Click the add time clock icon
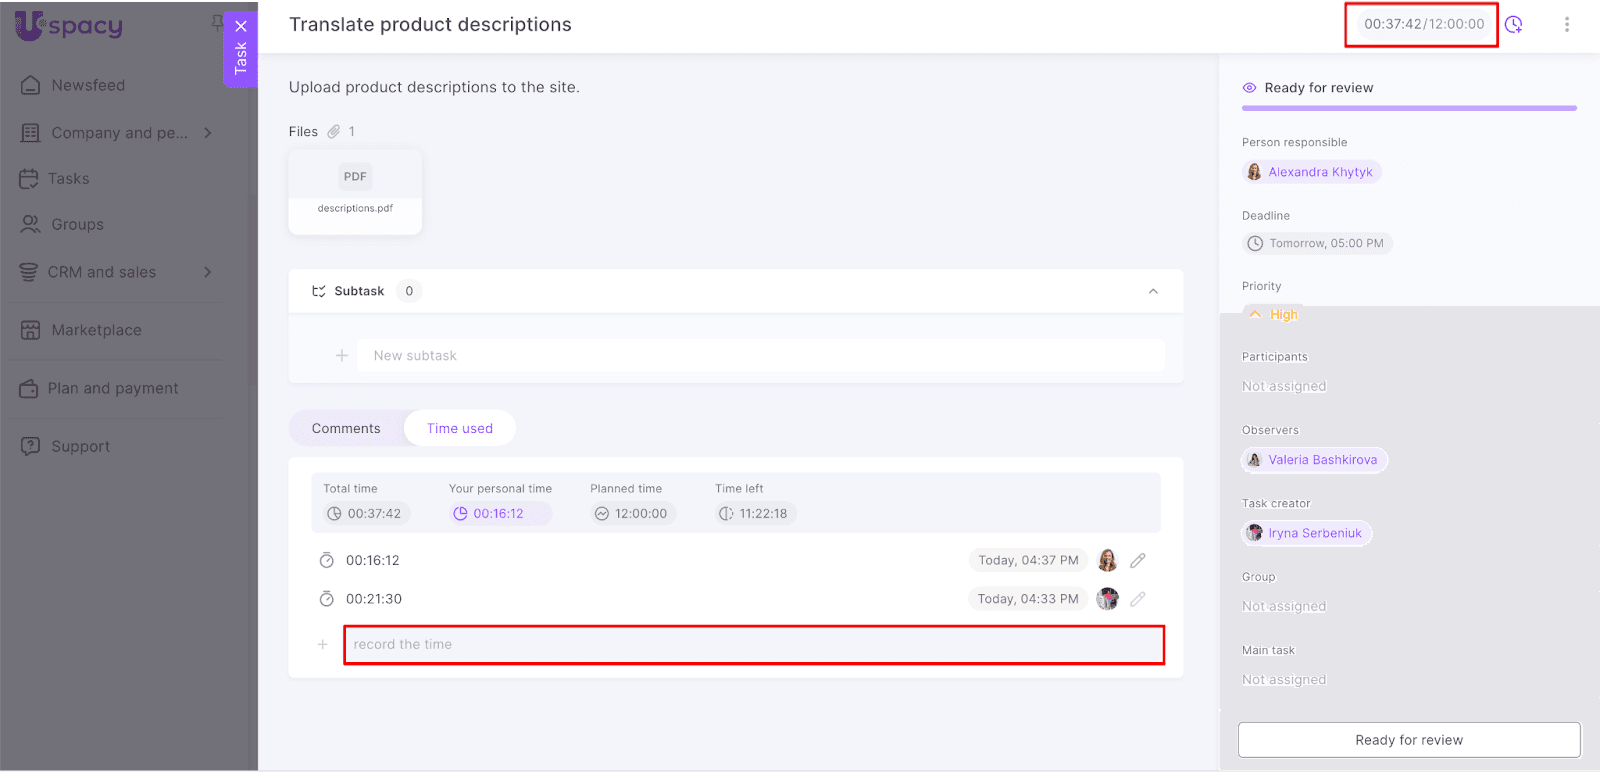This screenshot has width=1600, height=773. (1514, 25)
